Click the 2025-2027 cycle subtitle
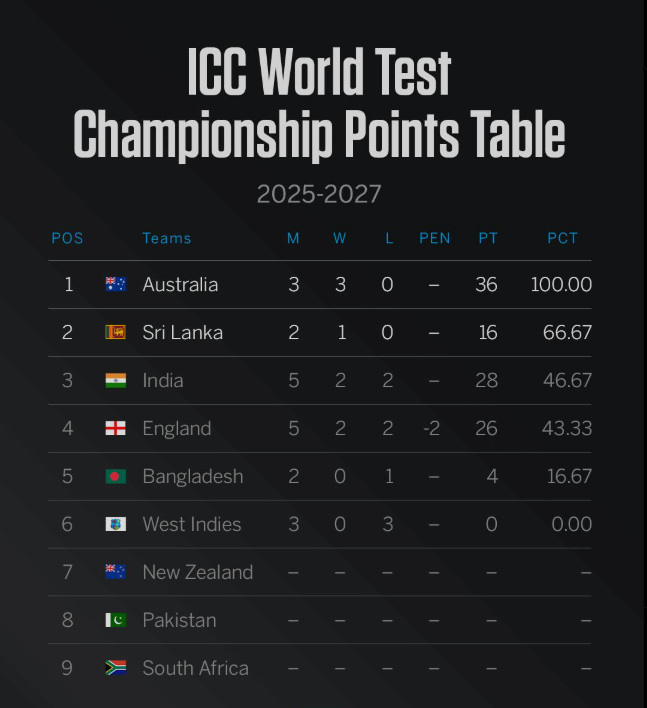The height and width of the screenshot is (708, 647). [319, 194]
